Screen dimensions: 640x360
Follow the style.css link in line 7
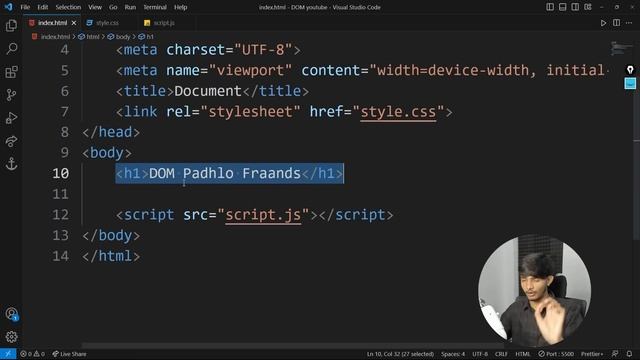click(x=398, y=112)
